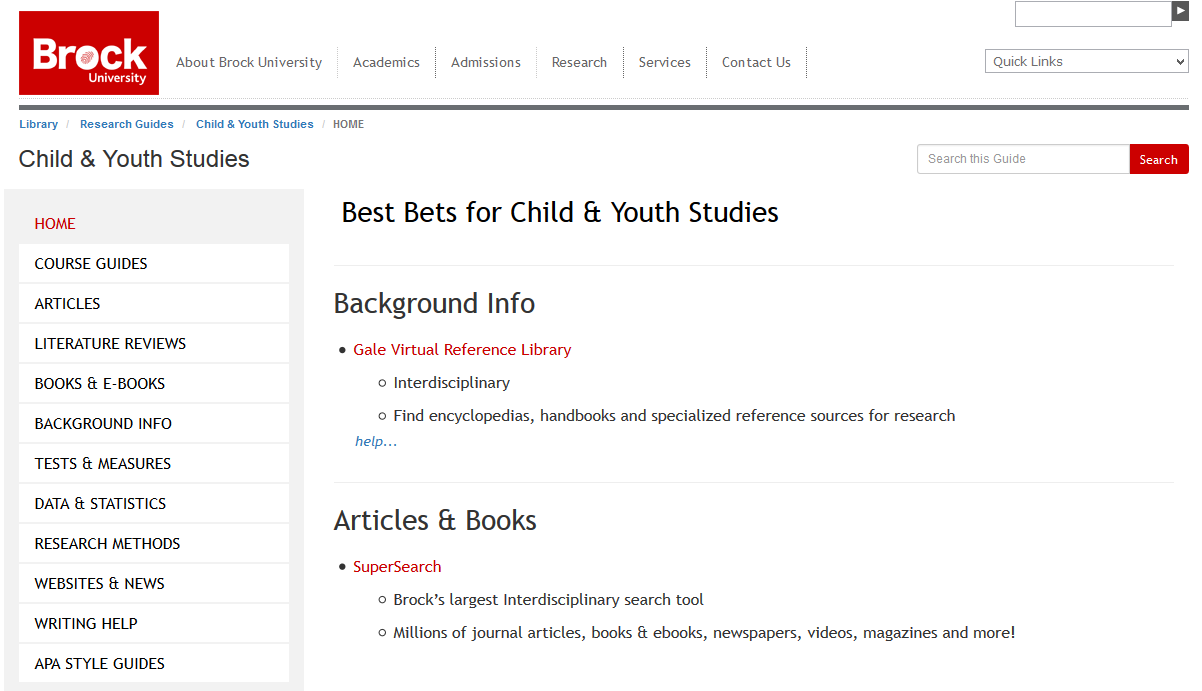This screenshot has height=691, width=1202.
Task: Click the Interdisciplinary bullet text
Action: 452,383
